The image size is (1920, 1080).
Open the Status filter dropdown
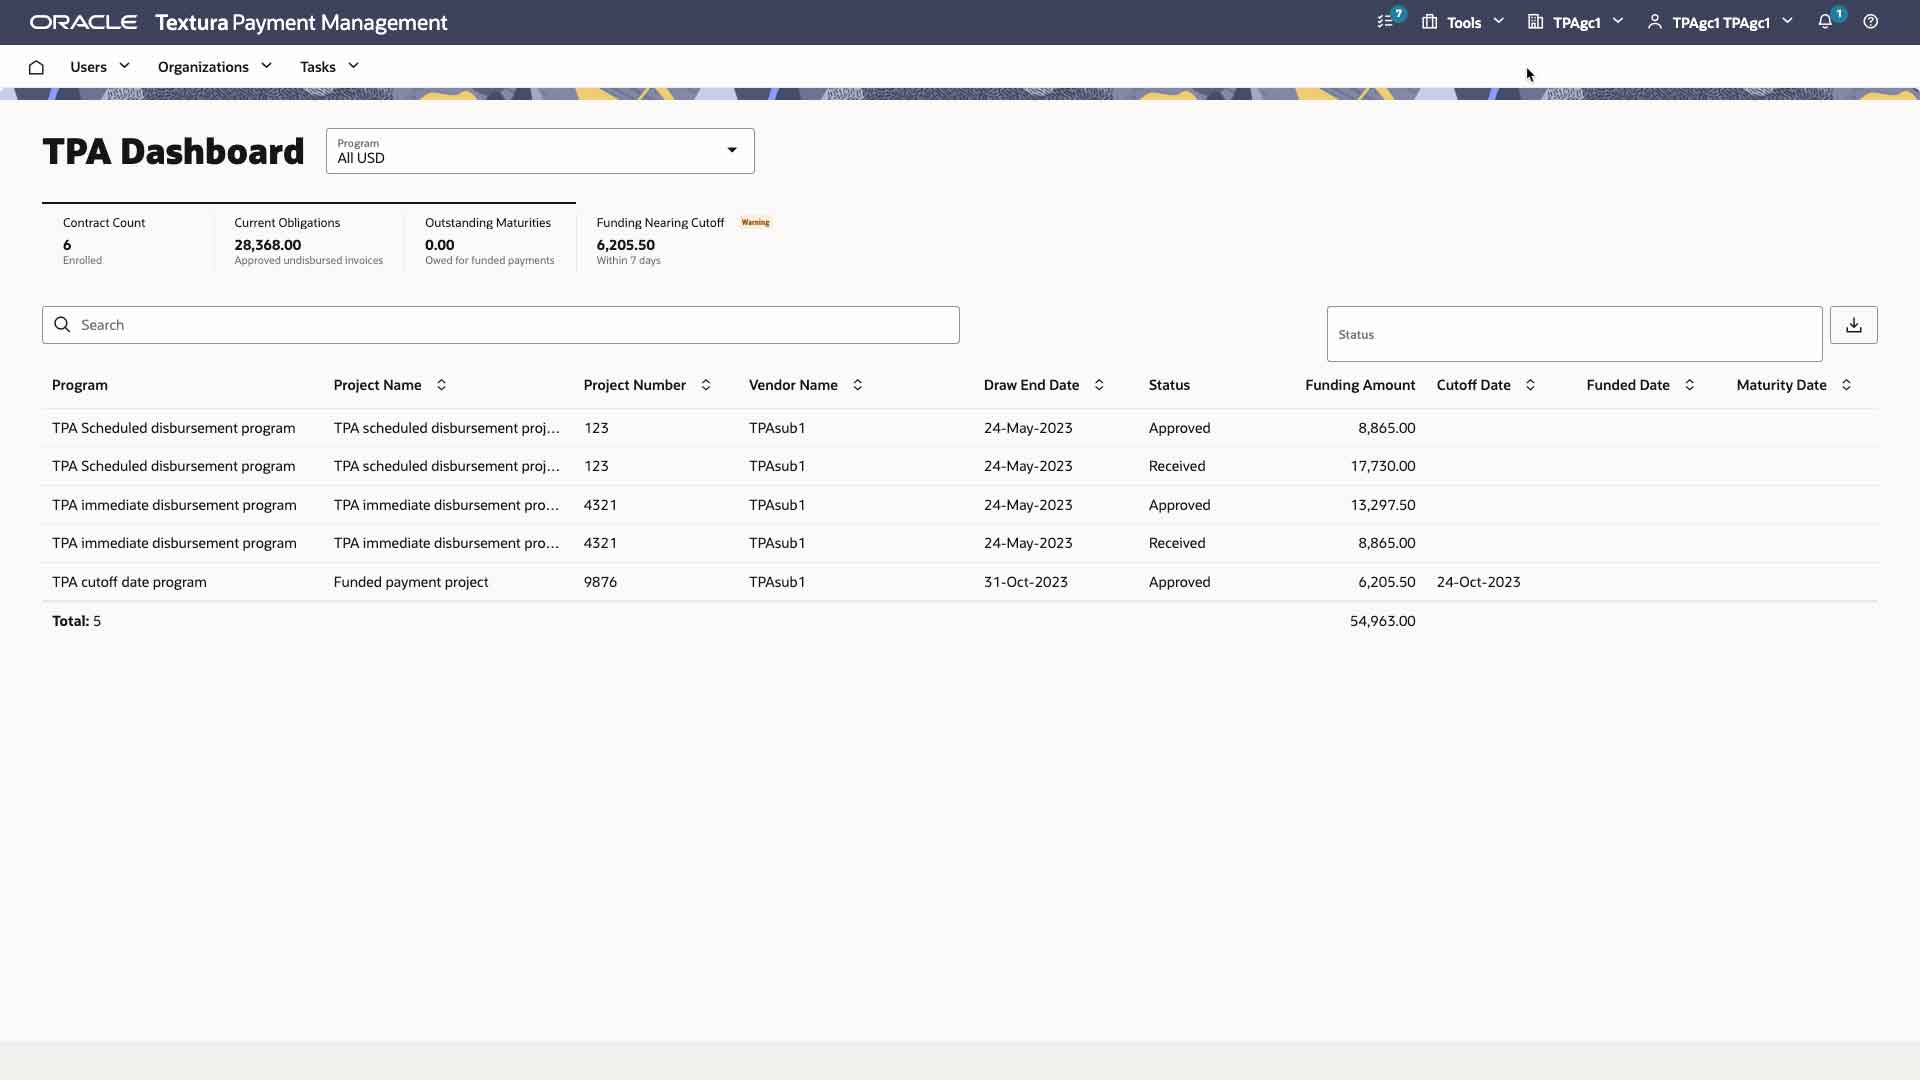[1574, 334]
